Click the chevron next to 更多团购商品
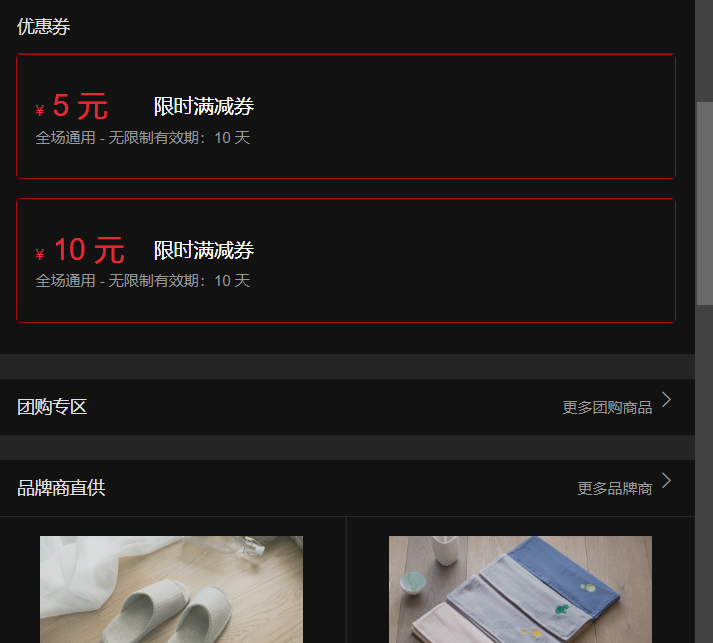The height and width of the screenshot is (643, 713). [x=666, y=400]
